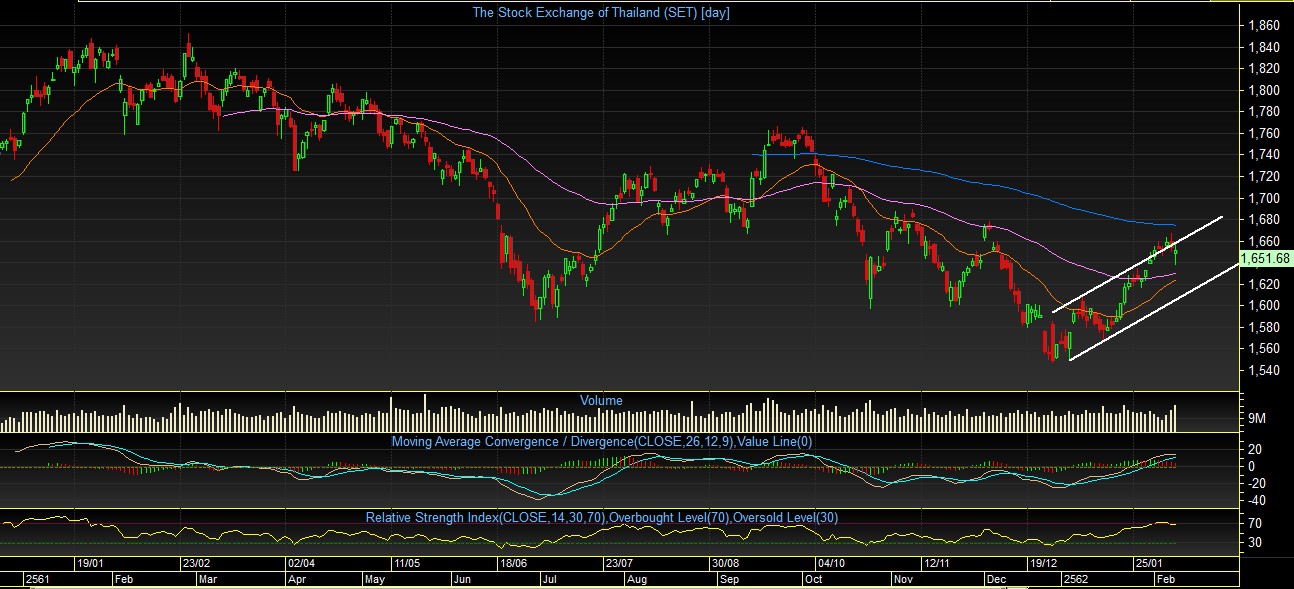This screenshot has width=1294, height=589.
Task: Click the Jun month label
Action: [x=463, y=579]
